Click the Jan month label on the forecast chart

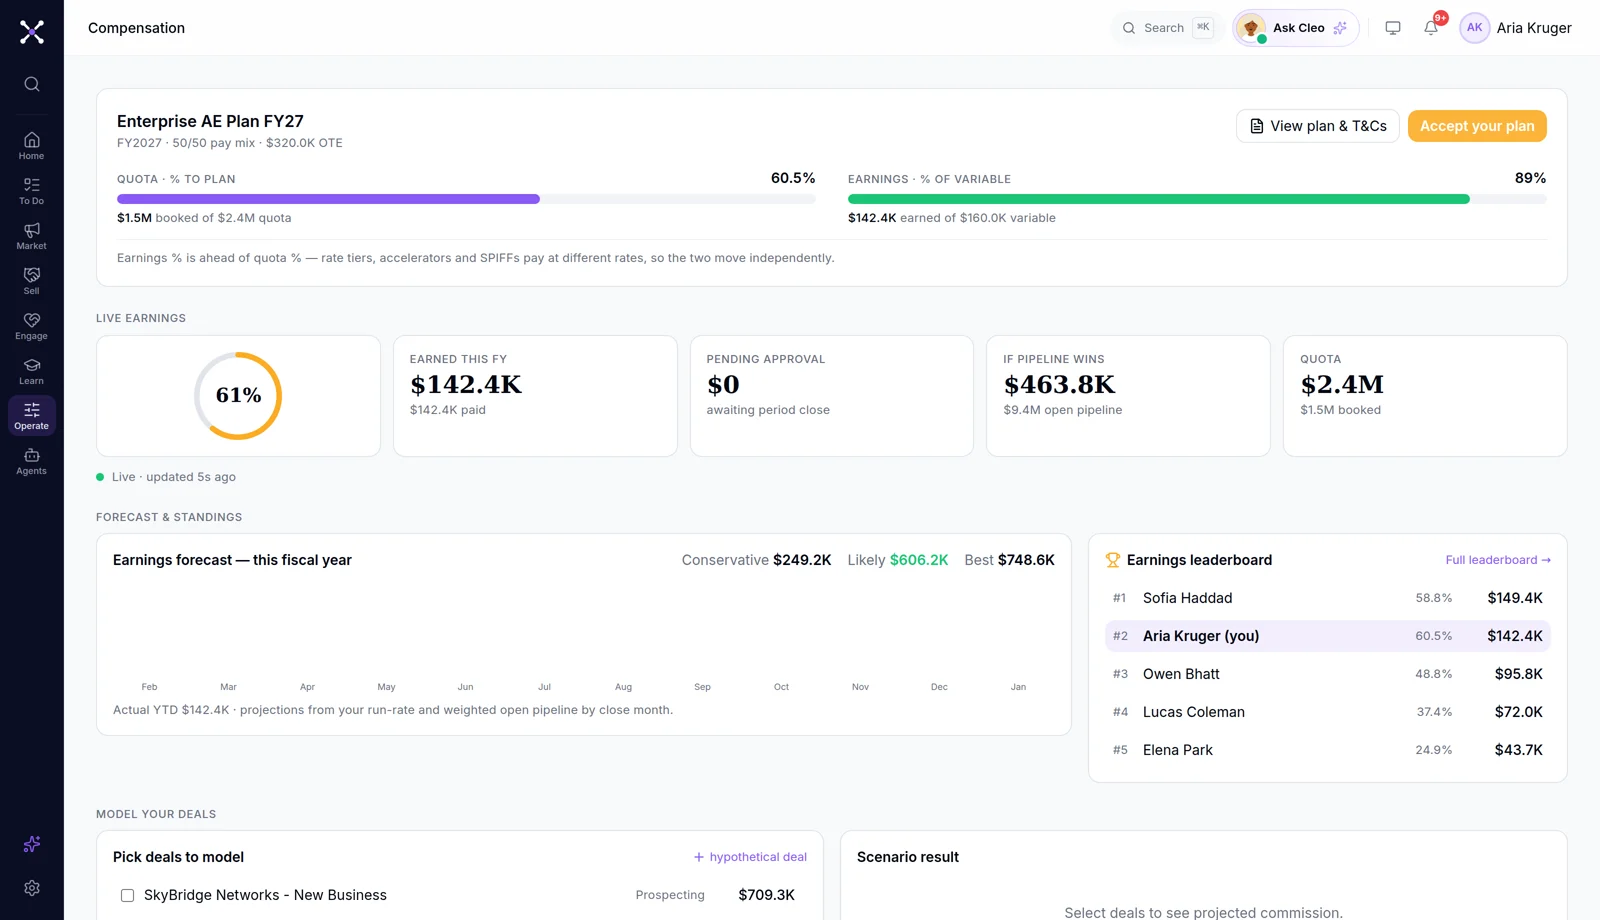1018,687
